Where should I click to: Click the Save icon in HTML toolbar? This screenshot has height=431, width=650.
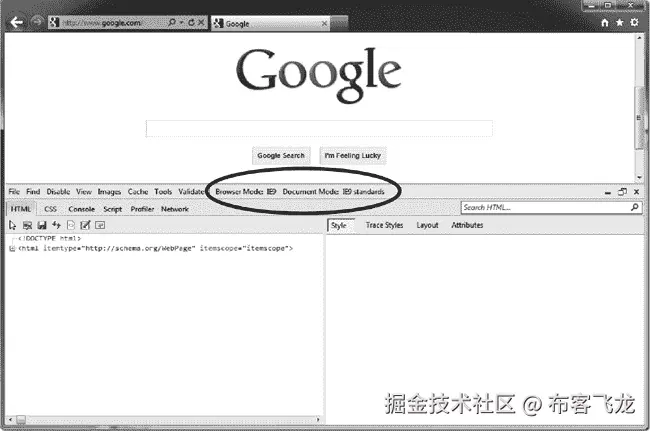pyautogui.click(x=42, y=225)
